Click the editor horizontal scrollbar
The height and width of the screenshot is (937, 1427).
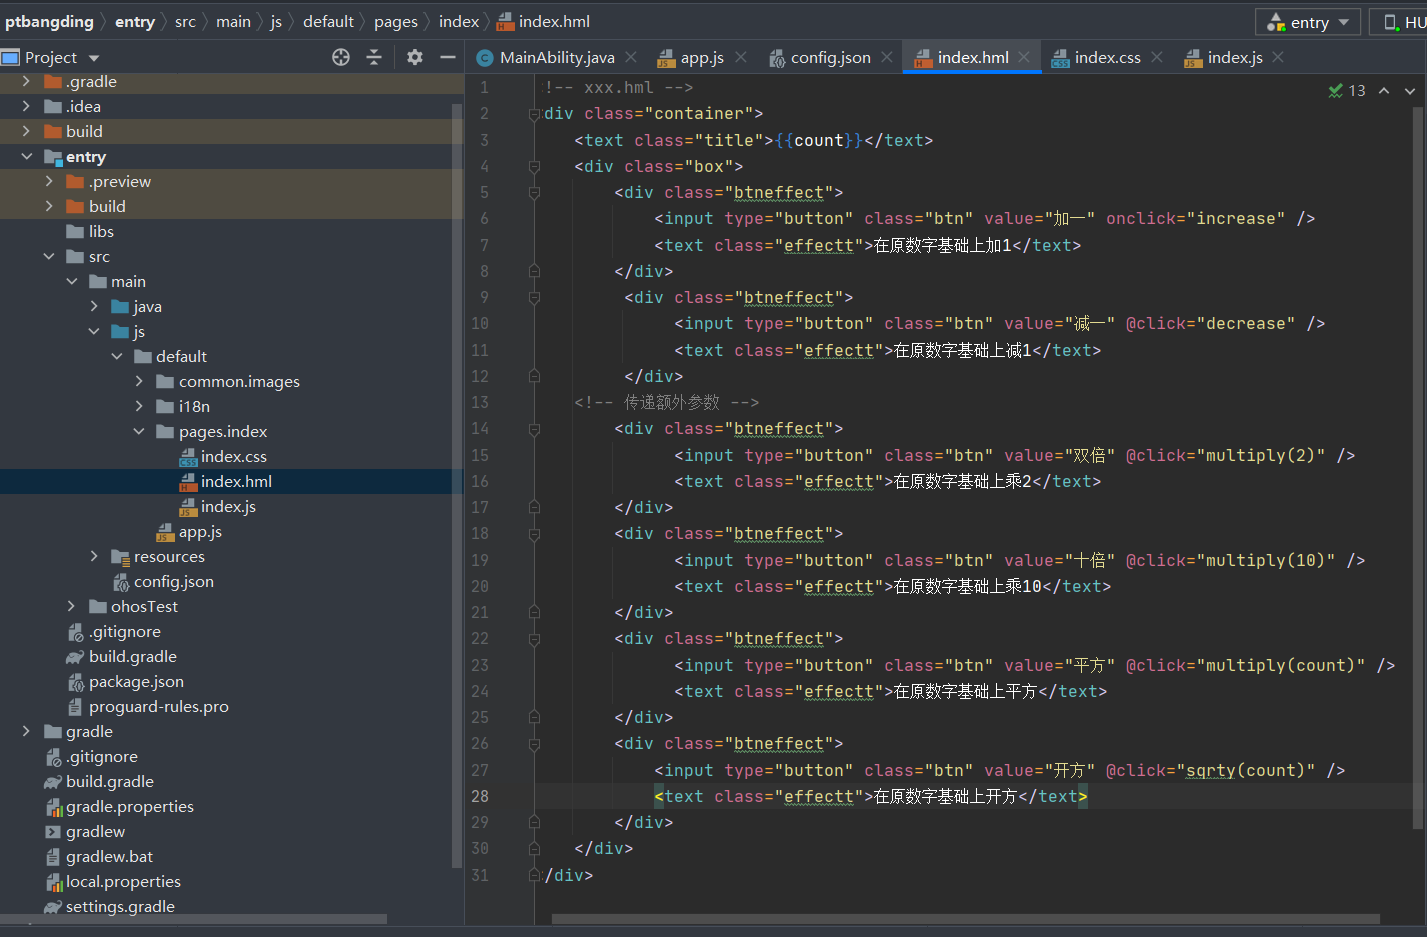[966, 919]
